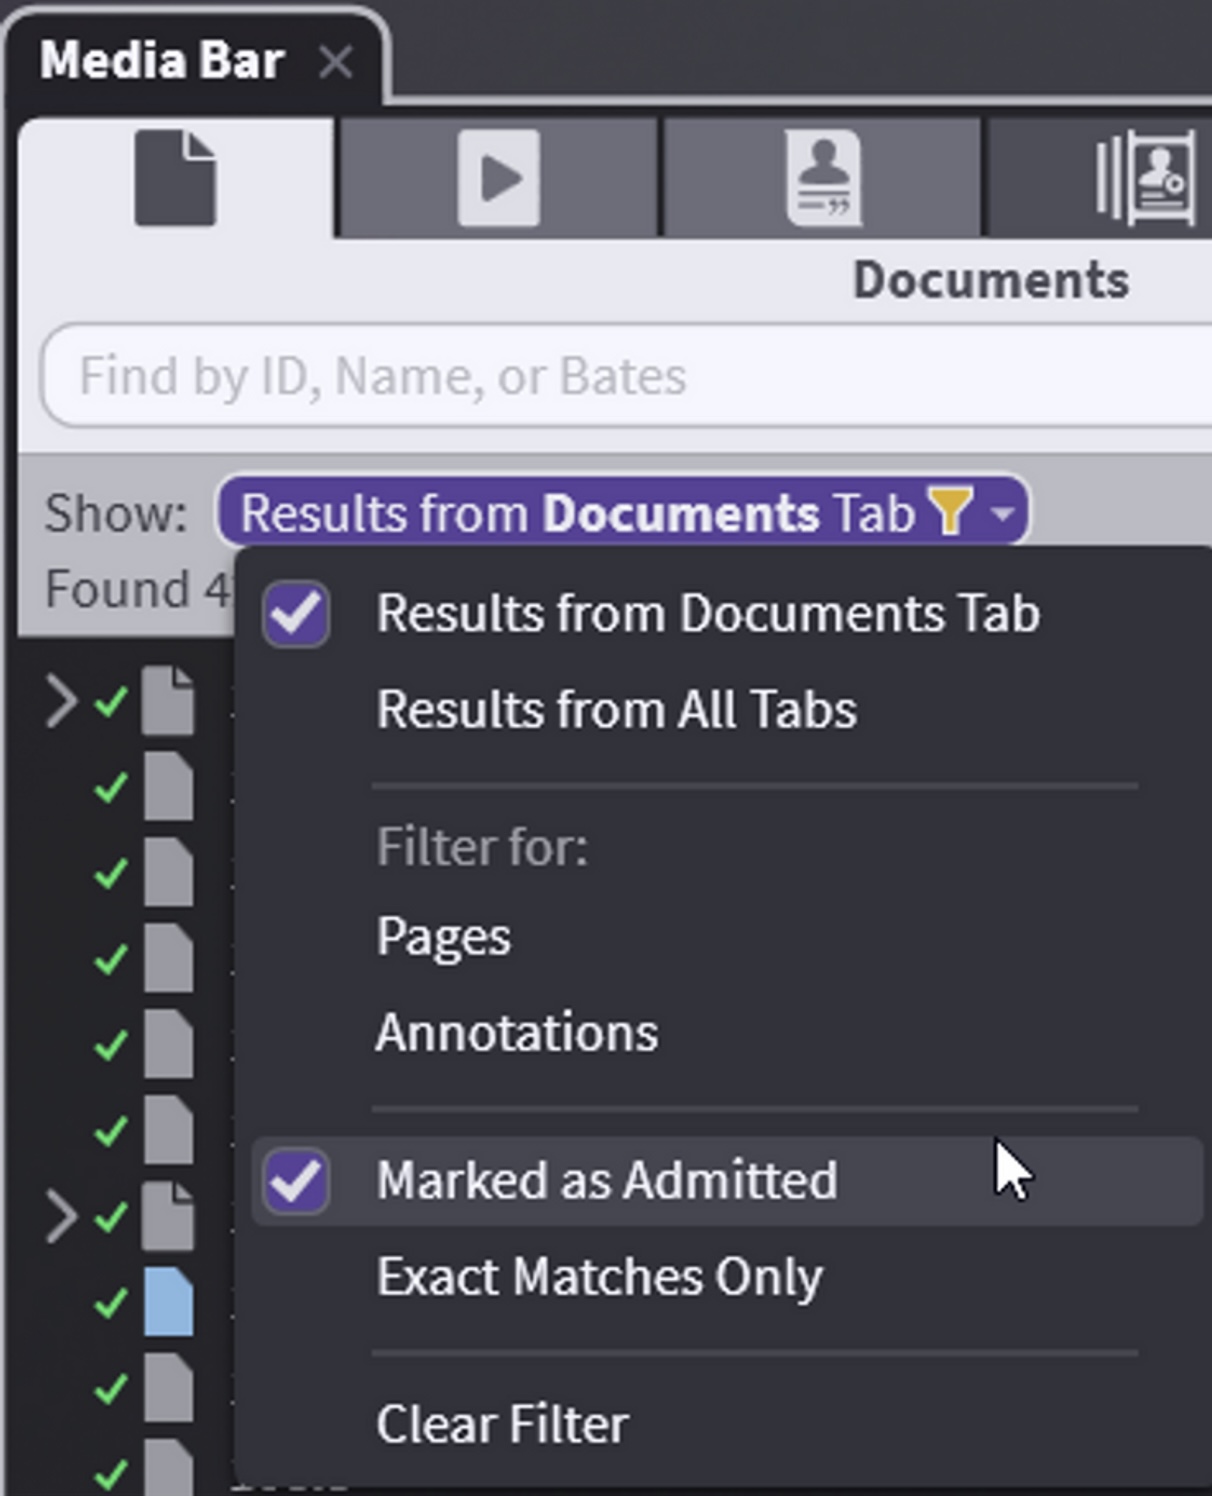This screenshot has height=1496, width=1212.
Task: Toggle Results from Documents Tab checkbox
Action: click(x=297, y=614)
